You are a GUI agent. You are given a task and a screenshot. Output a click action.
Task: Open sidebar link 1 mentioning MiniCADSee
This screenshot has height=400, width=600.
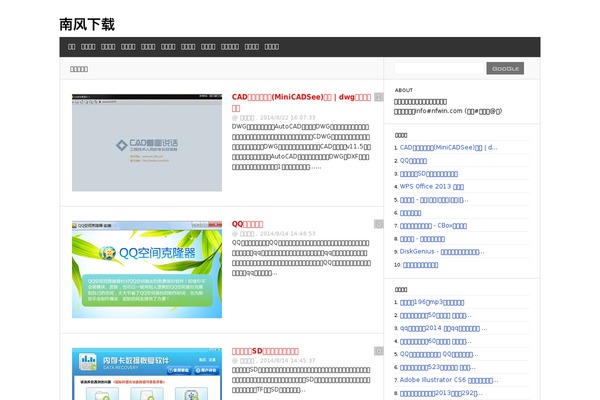pyautogui.click(x=448, y=147)
